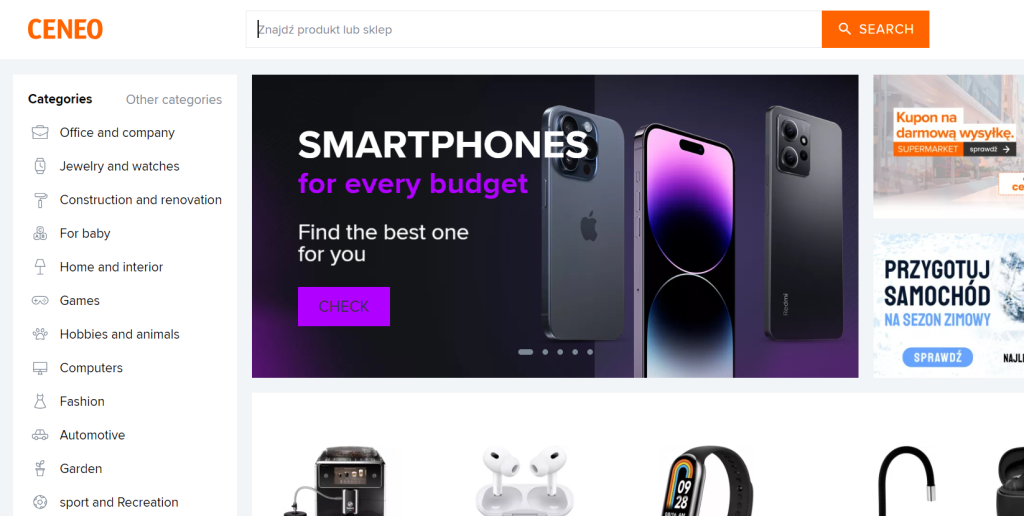Open the CENEO logo homepage link
1024x516 pixels.
point(65,29)
